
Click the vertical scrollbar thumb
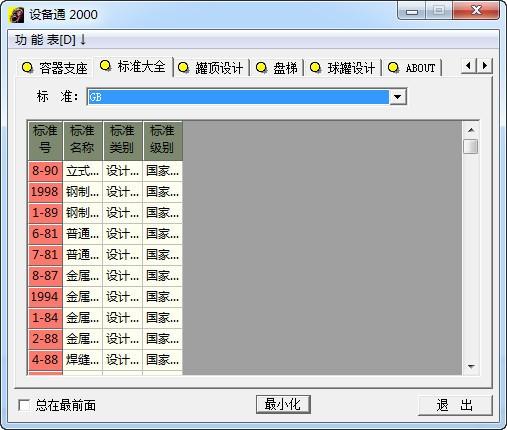point(471,146)
